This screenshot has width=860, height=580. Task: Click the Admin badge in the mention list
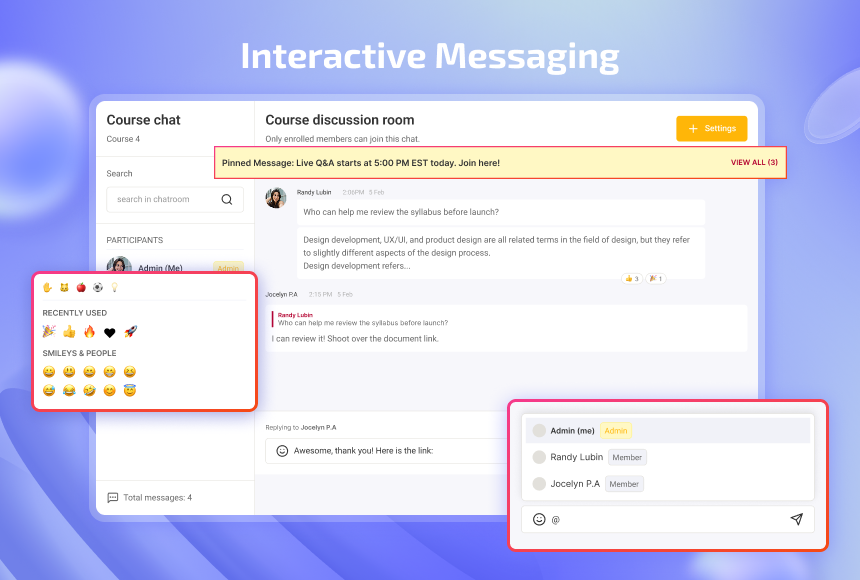click(x=616, y=431)
